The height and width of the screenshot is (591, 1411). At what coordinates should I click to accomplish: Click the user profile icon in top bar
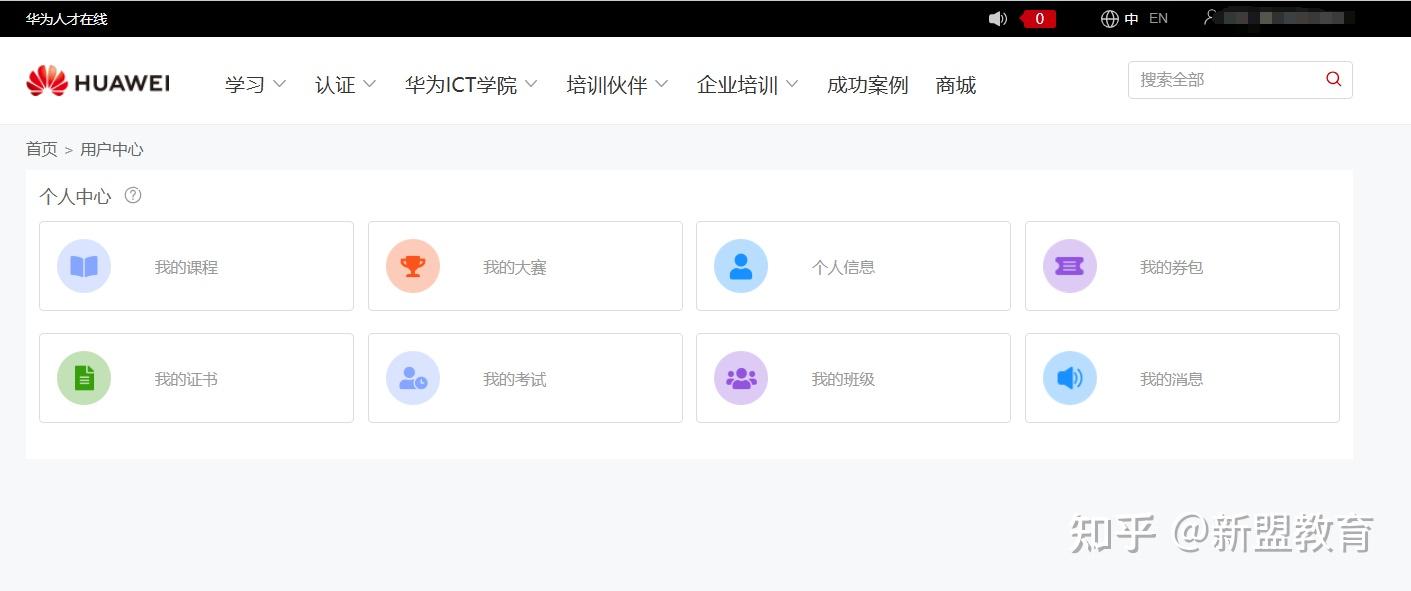click(x=1211, y=18)
